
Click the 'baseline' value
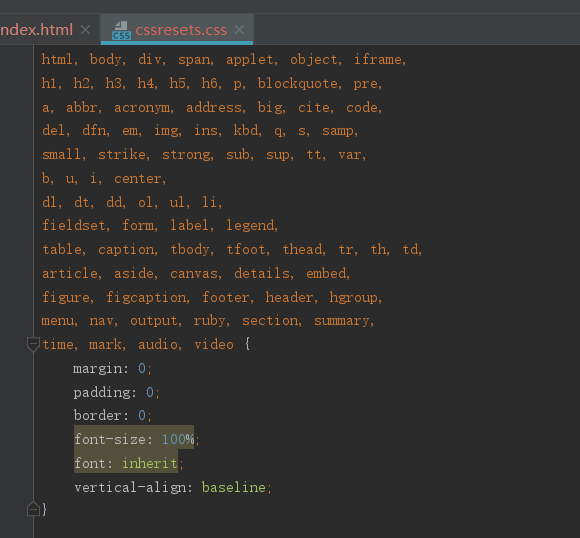pos(233,487)
